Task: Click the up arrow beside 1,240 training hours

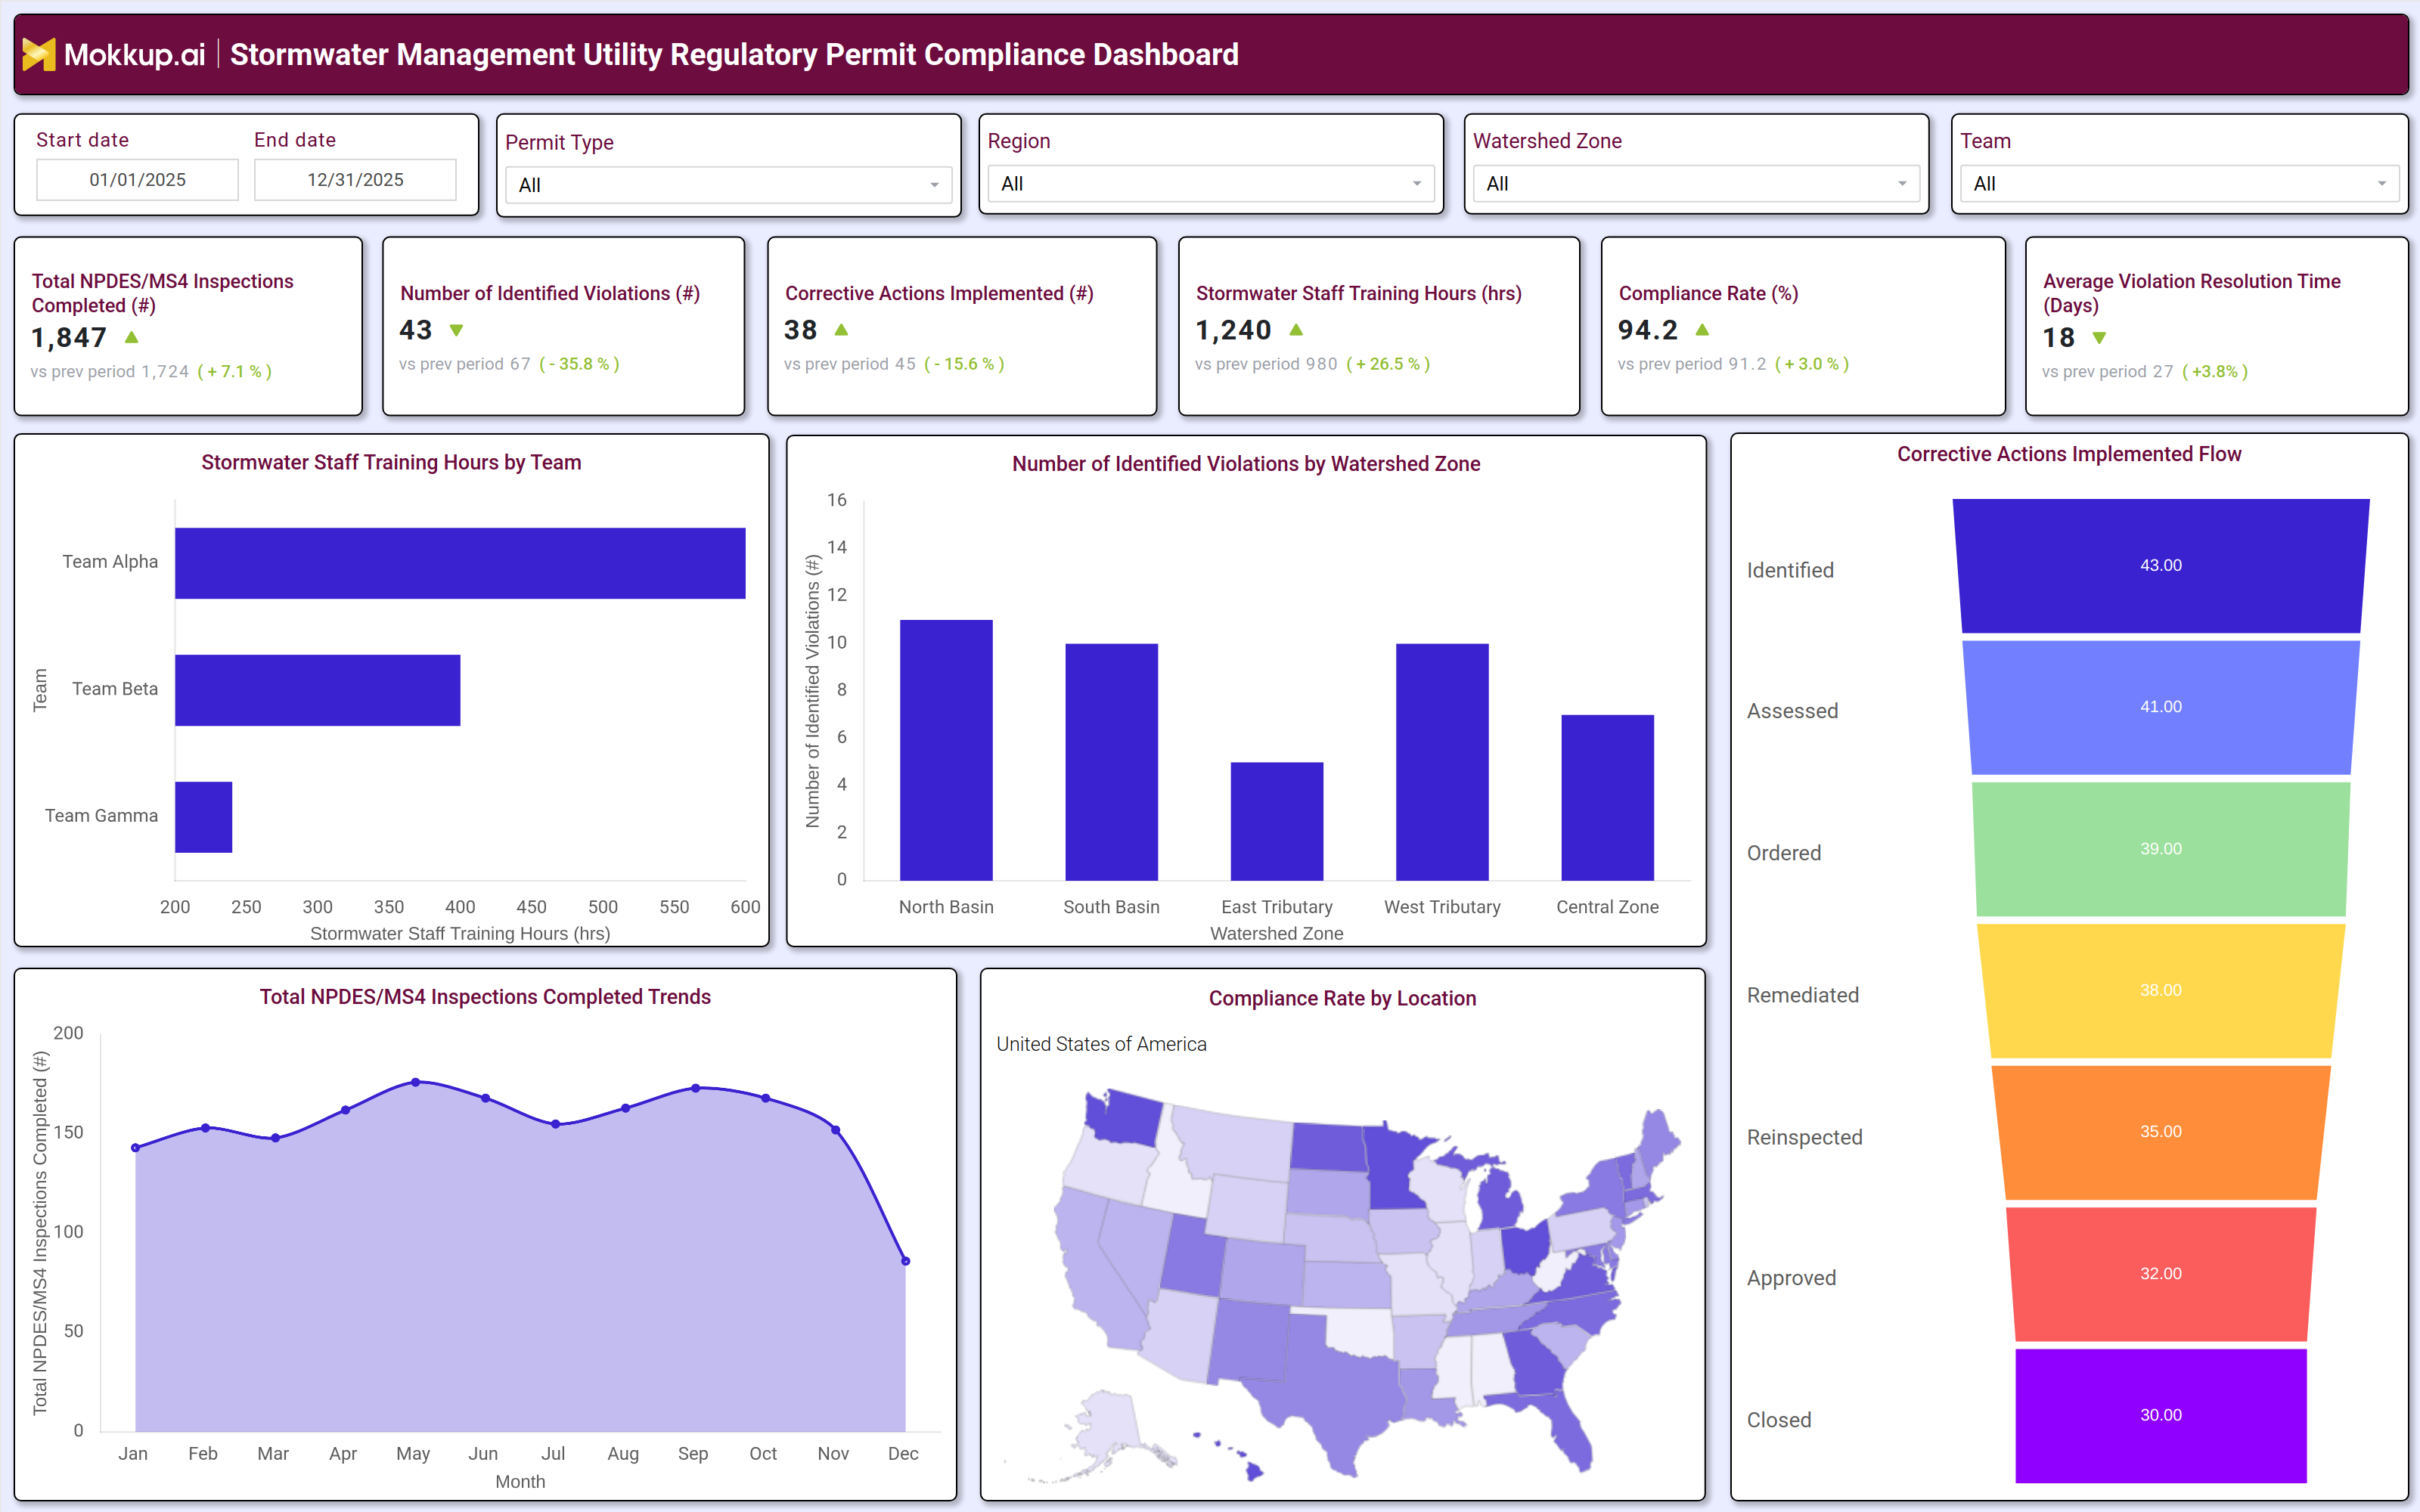Action: pyautogui.click(x=1296, y=329)
